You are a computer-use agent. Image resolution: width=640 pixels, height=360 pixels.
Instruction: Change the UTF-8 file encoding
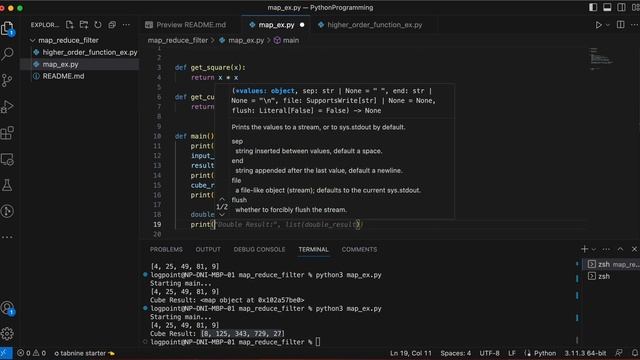(489, 353)
